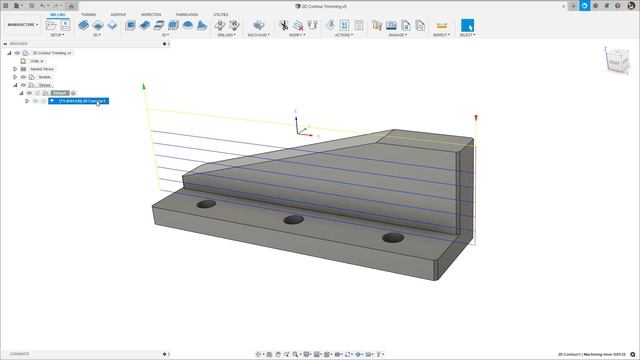Click the 2D Pocket icon
The width and height of the screenshot is (640, 360).
pyautogui.click(x=98, y=25)
